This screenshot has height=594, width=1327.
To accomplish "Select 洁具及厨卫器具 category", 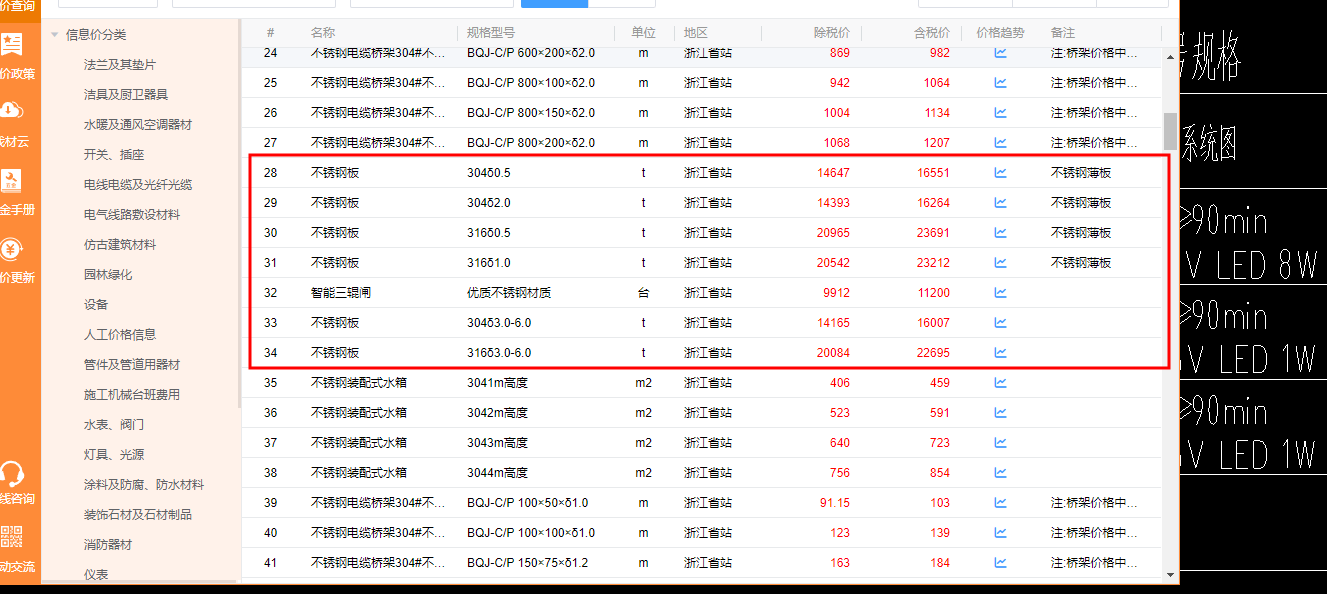I will 126,95.
